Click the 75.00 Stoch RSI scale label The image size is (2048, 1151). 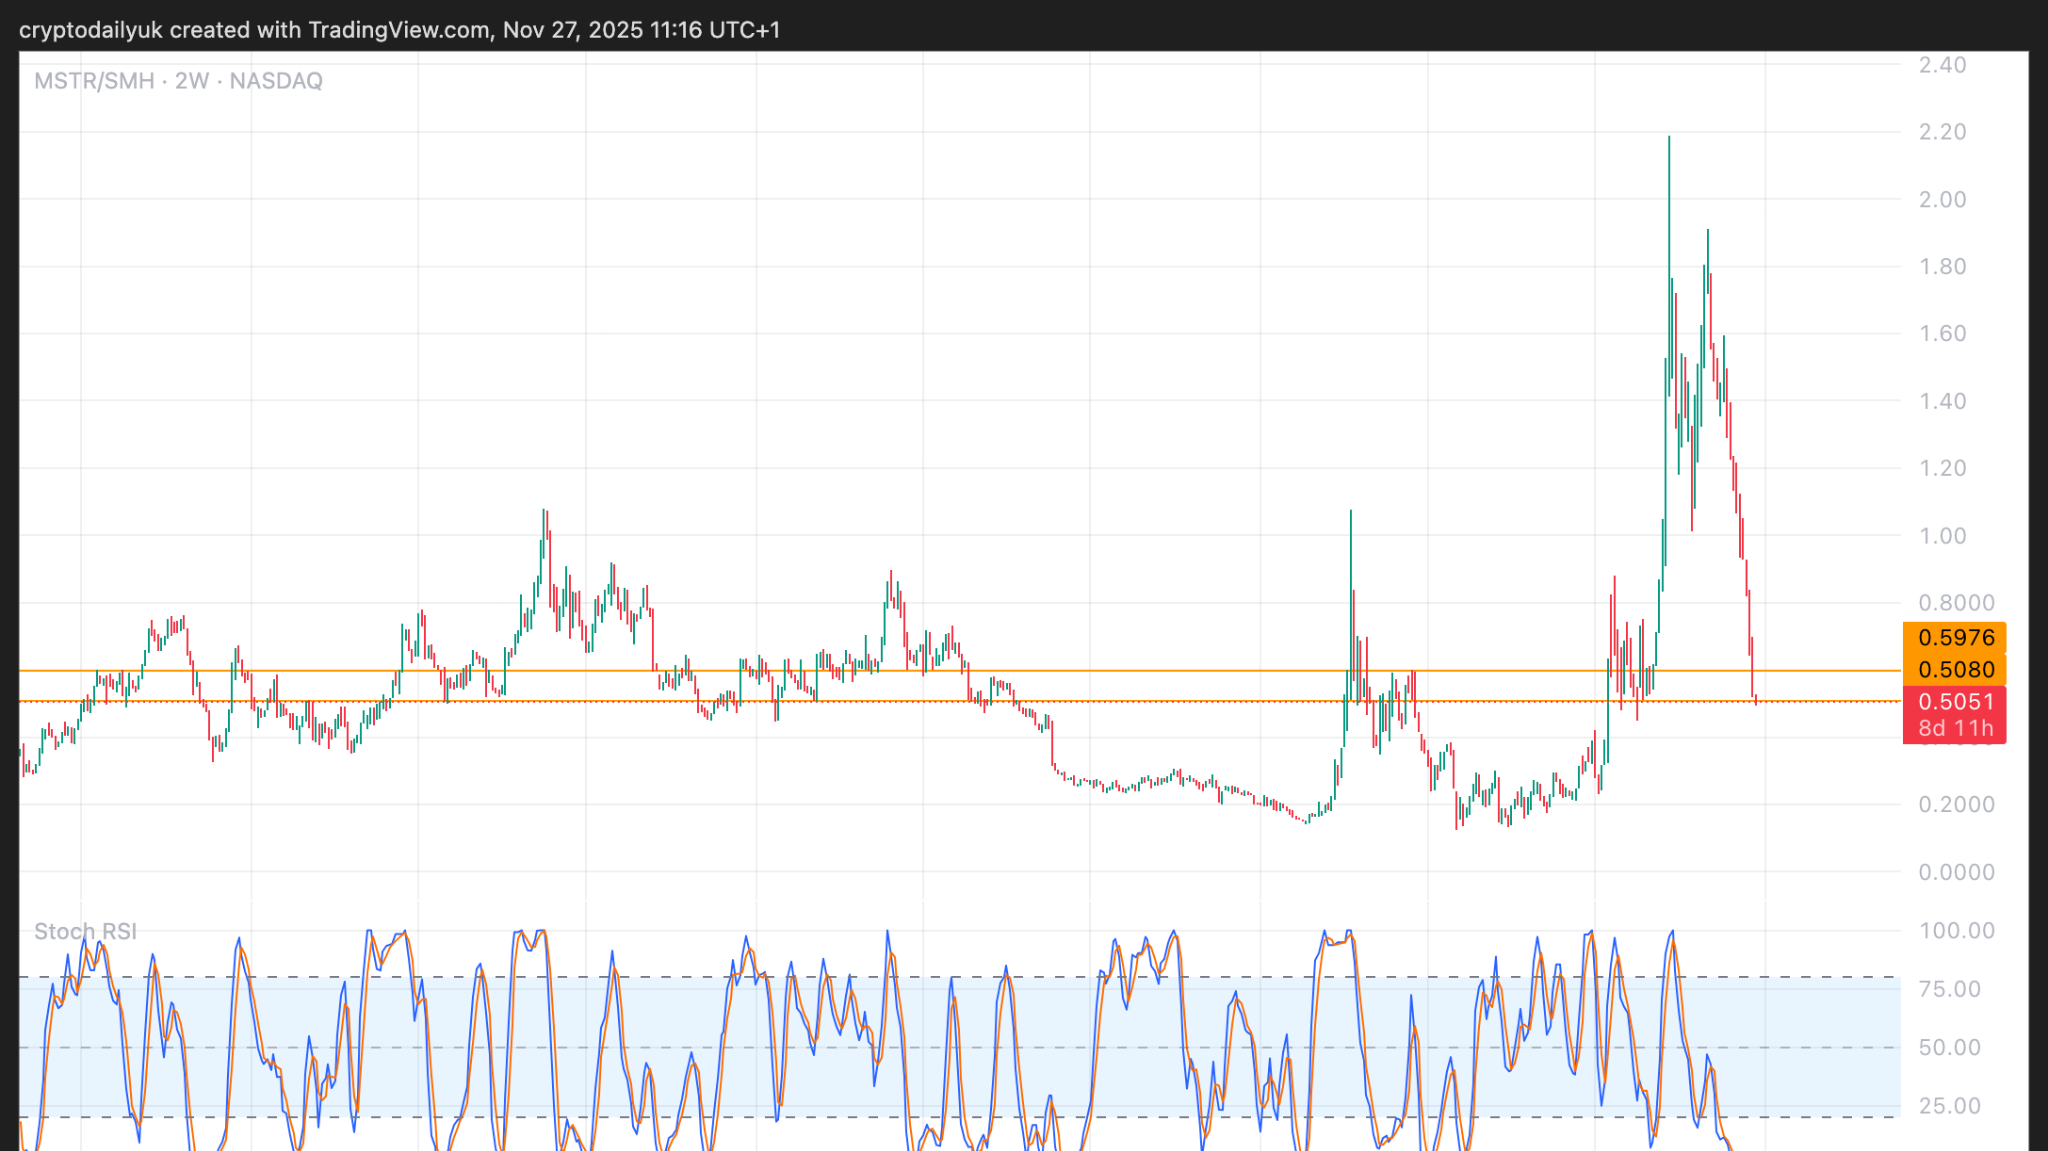1949,988
